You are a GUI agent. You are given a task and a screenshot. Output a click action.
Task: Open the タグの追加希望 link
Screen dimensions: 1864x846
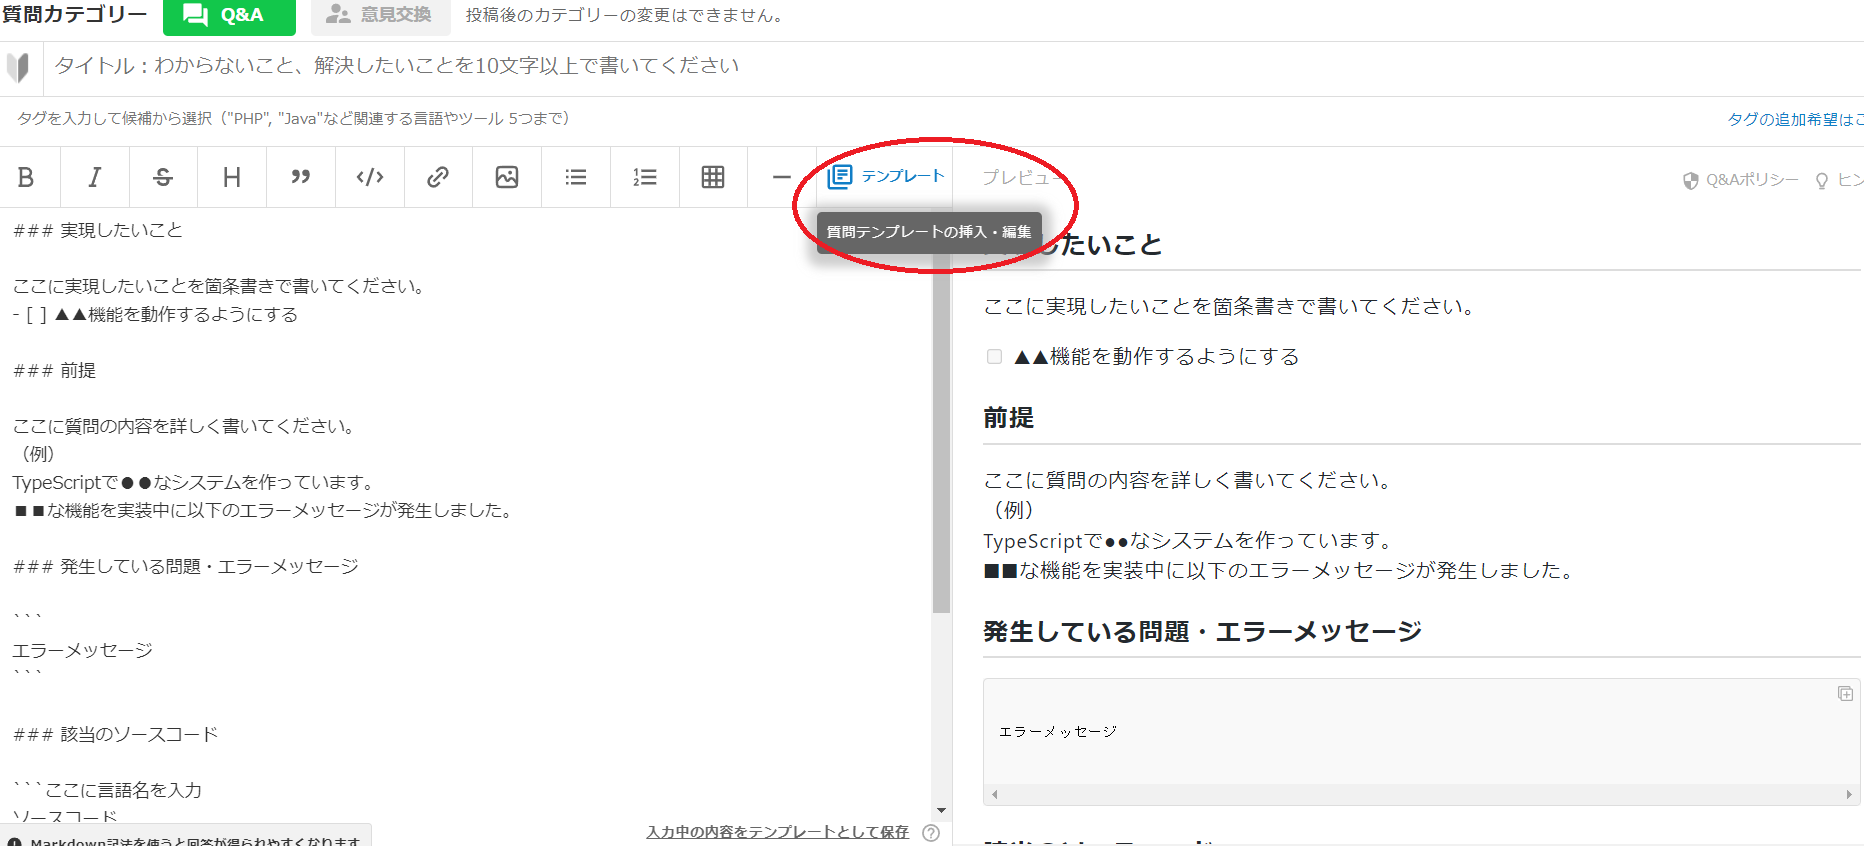point(1795,119)
